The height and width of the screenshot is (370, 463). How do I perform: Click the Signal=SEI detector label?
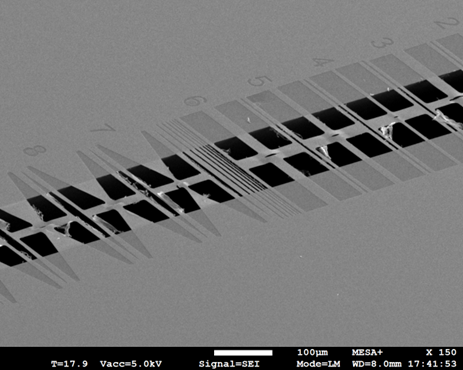(x=229, y=364)
